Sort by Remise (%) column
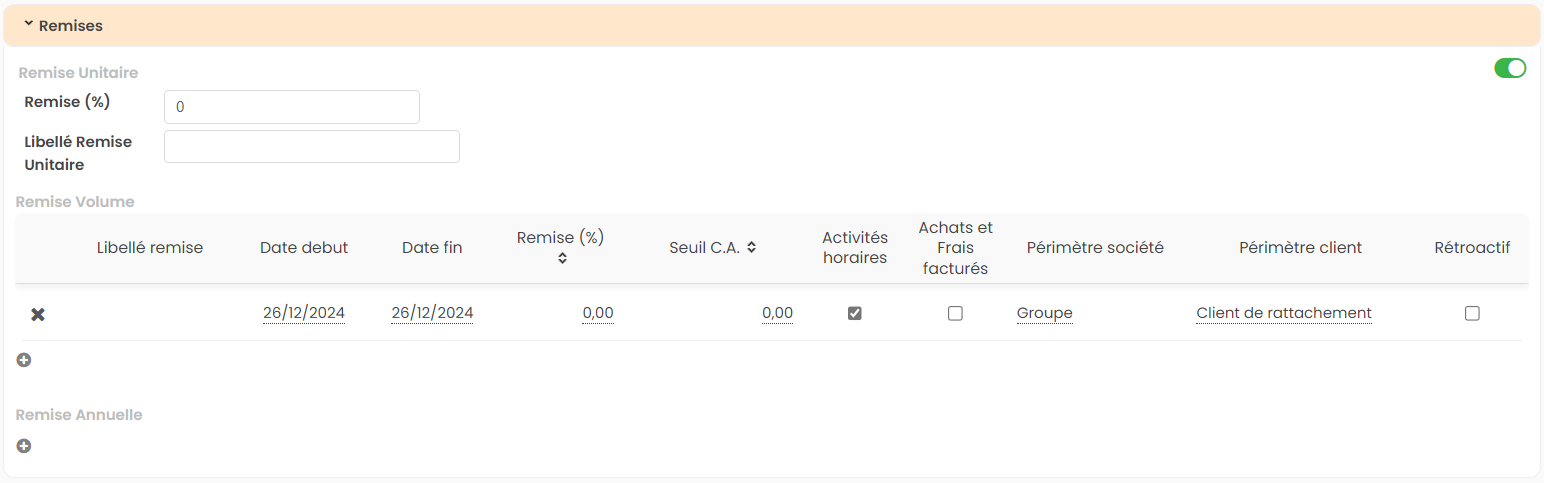This screenshot has width=1544, height=483. 562,258
